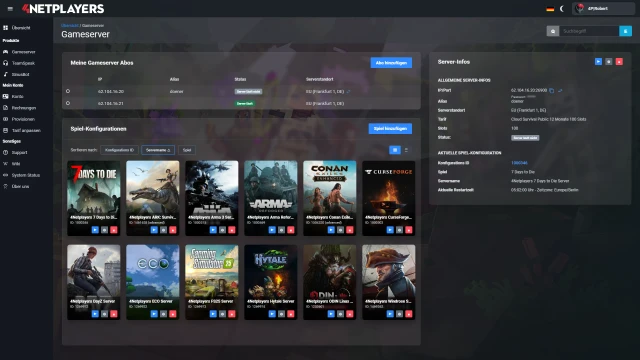Image resolution: width=640 pixels, height=360 pixels.
Task: Click the gray magnifier icon beside search field
Action: (553, 31)
